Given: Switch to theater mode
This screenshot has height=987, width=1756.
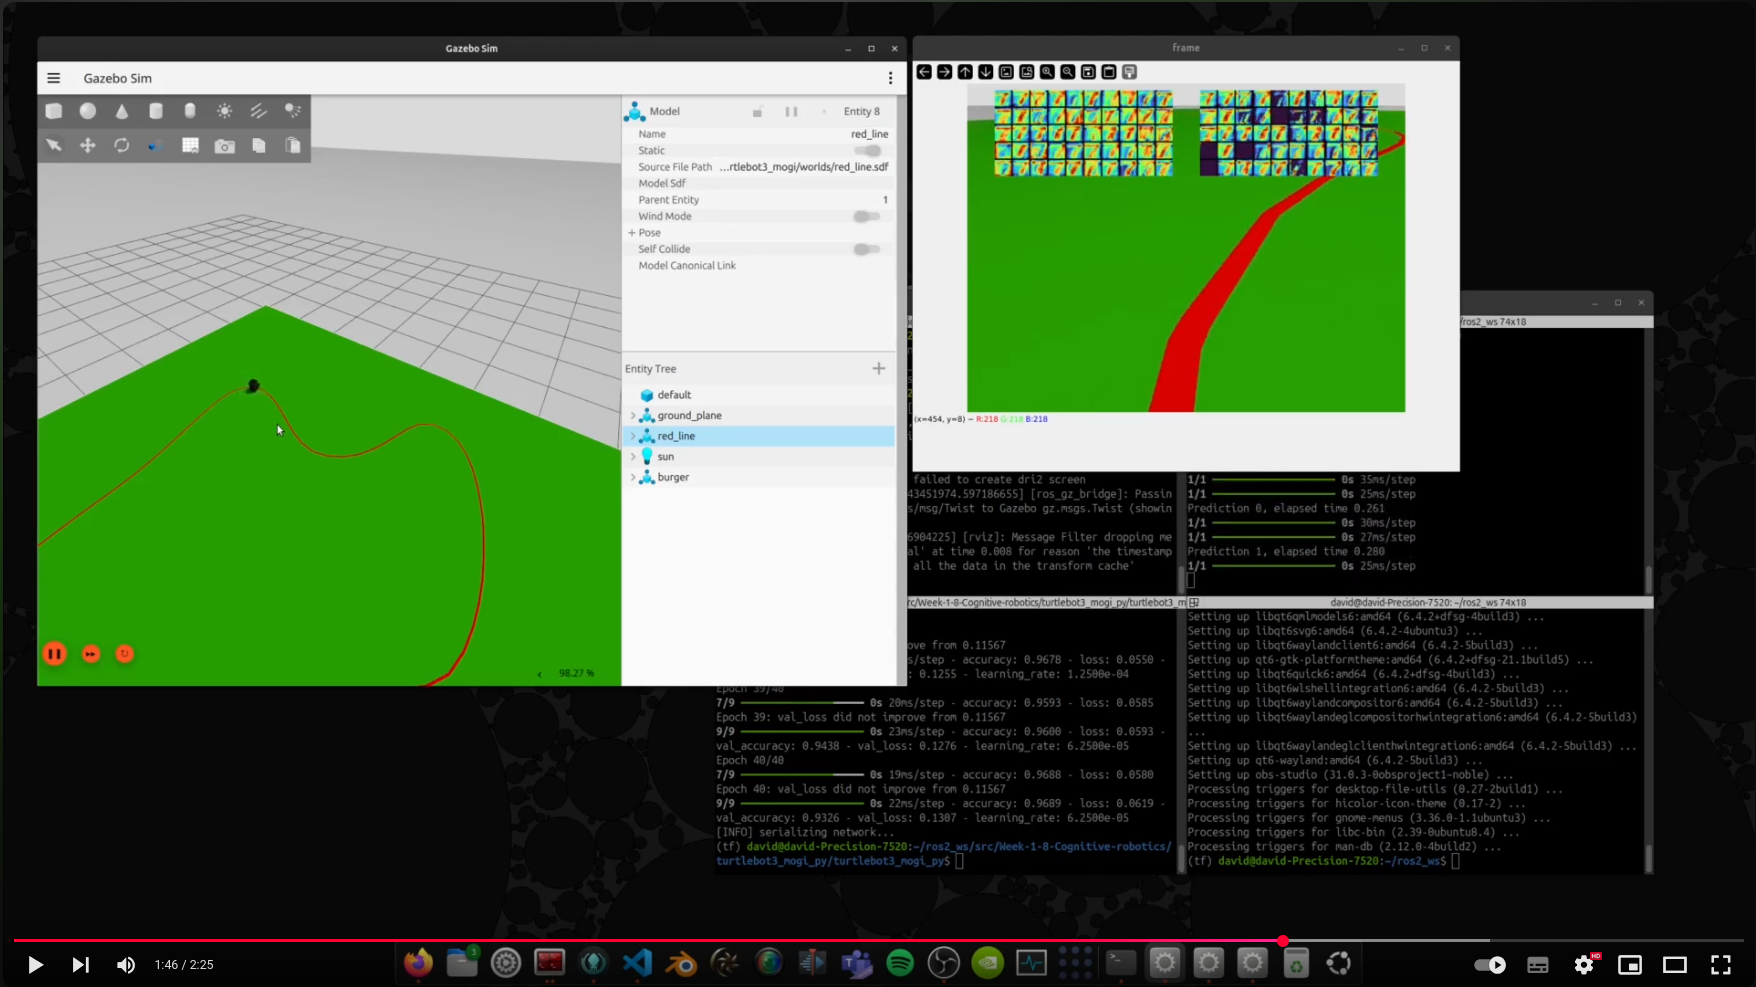Looking at the screenshot, I should [x=1675, y=965].
